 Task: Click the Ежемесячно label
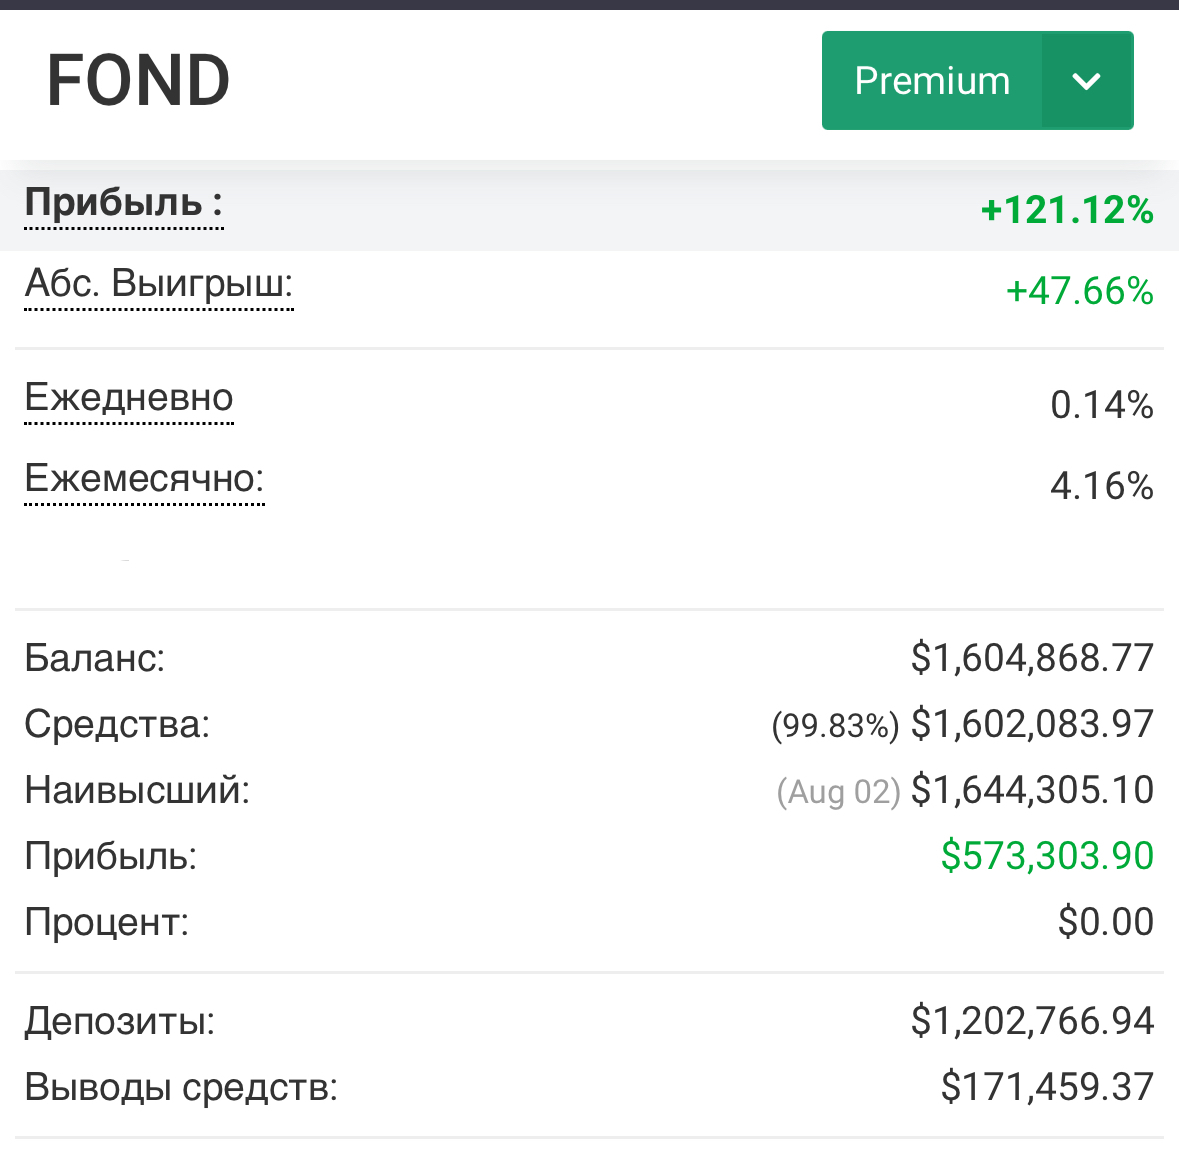(144, 479)
